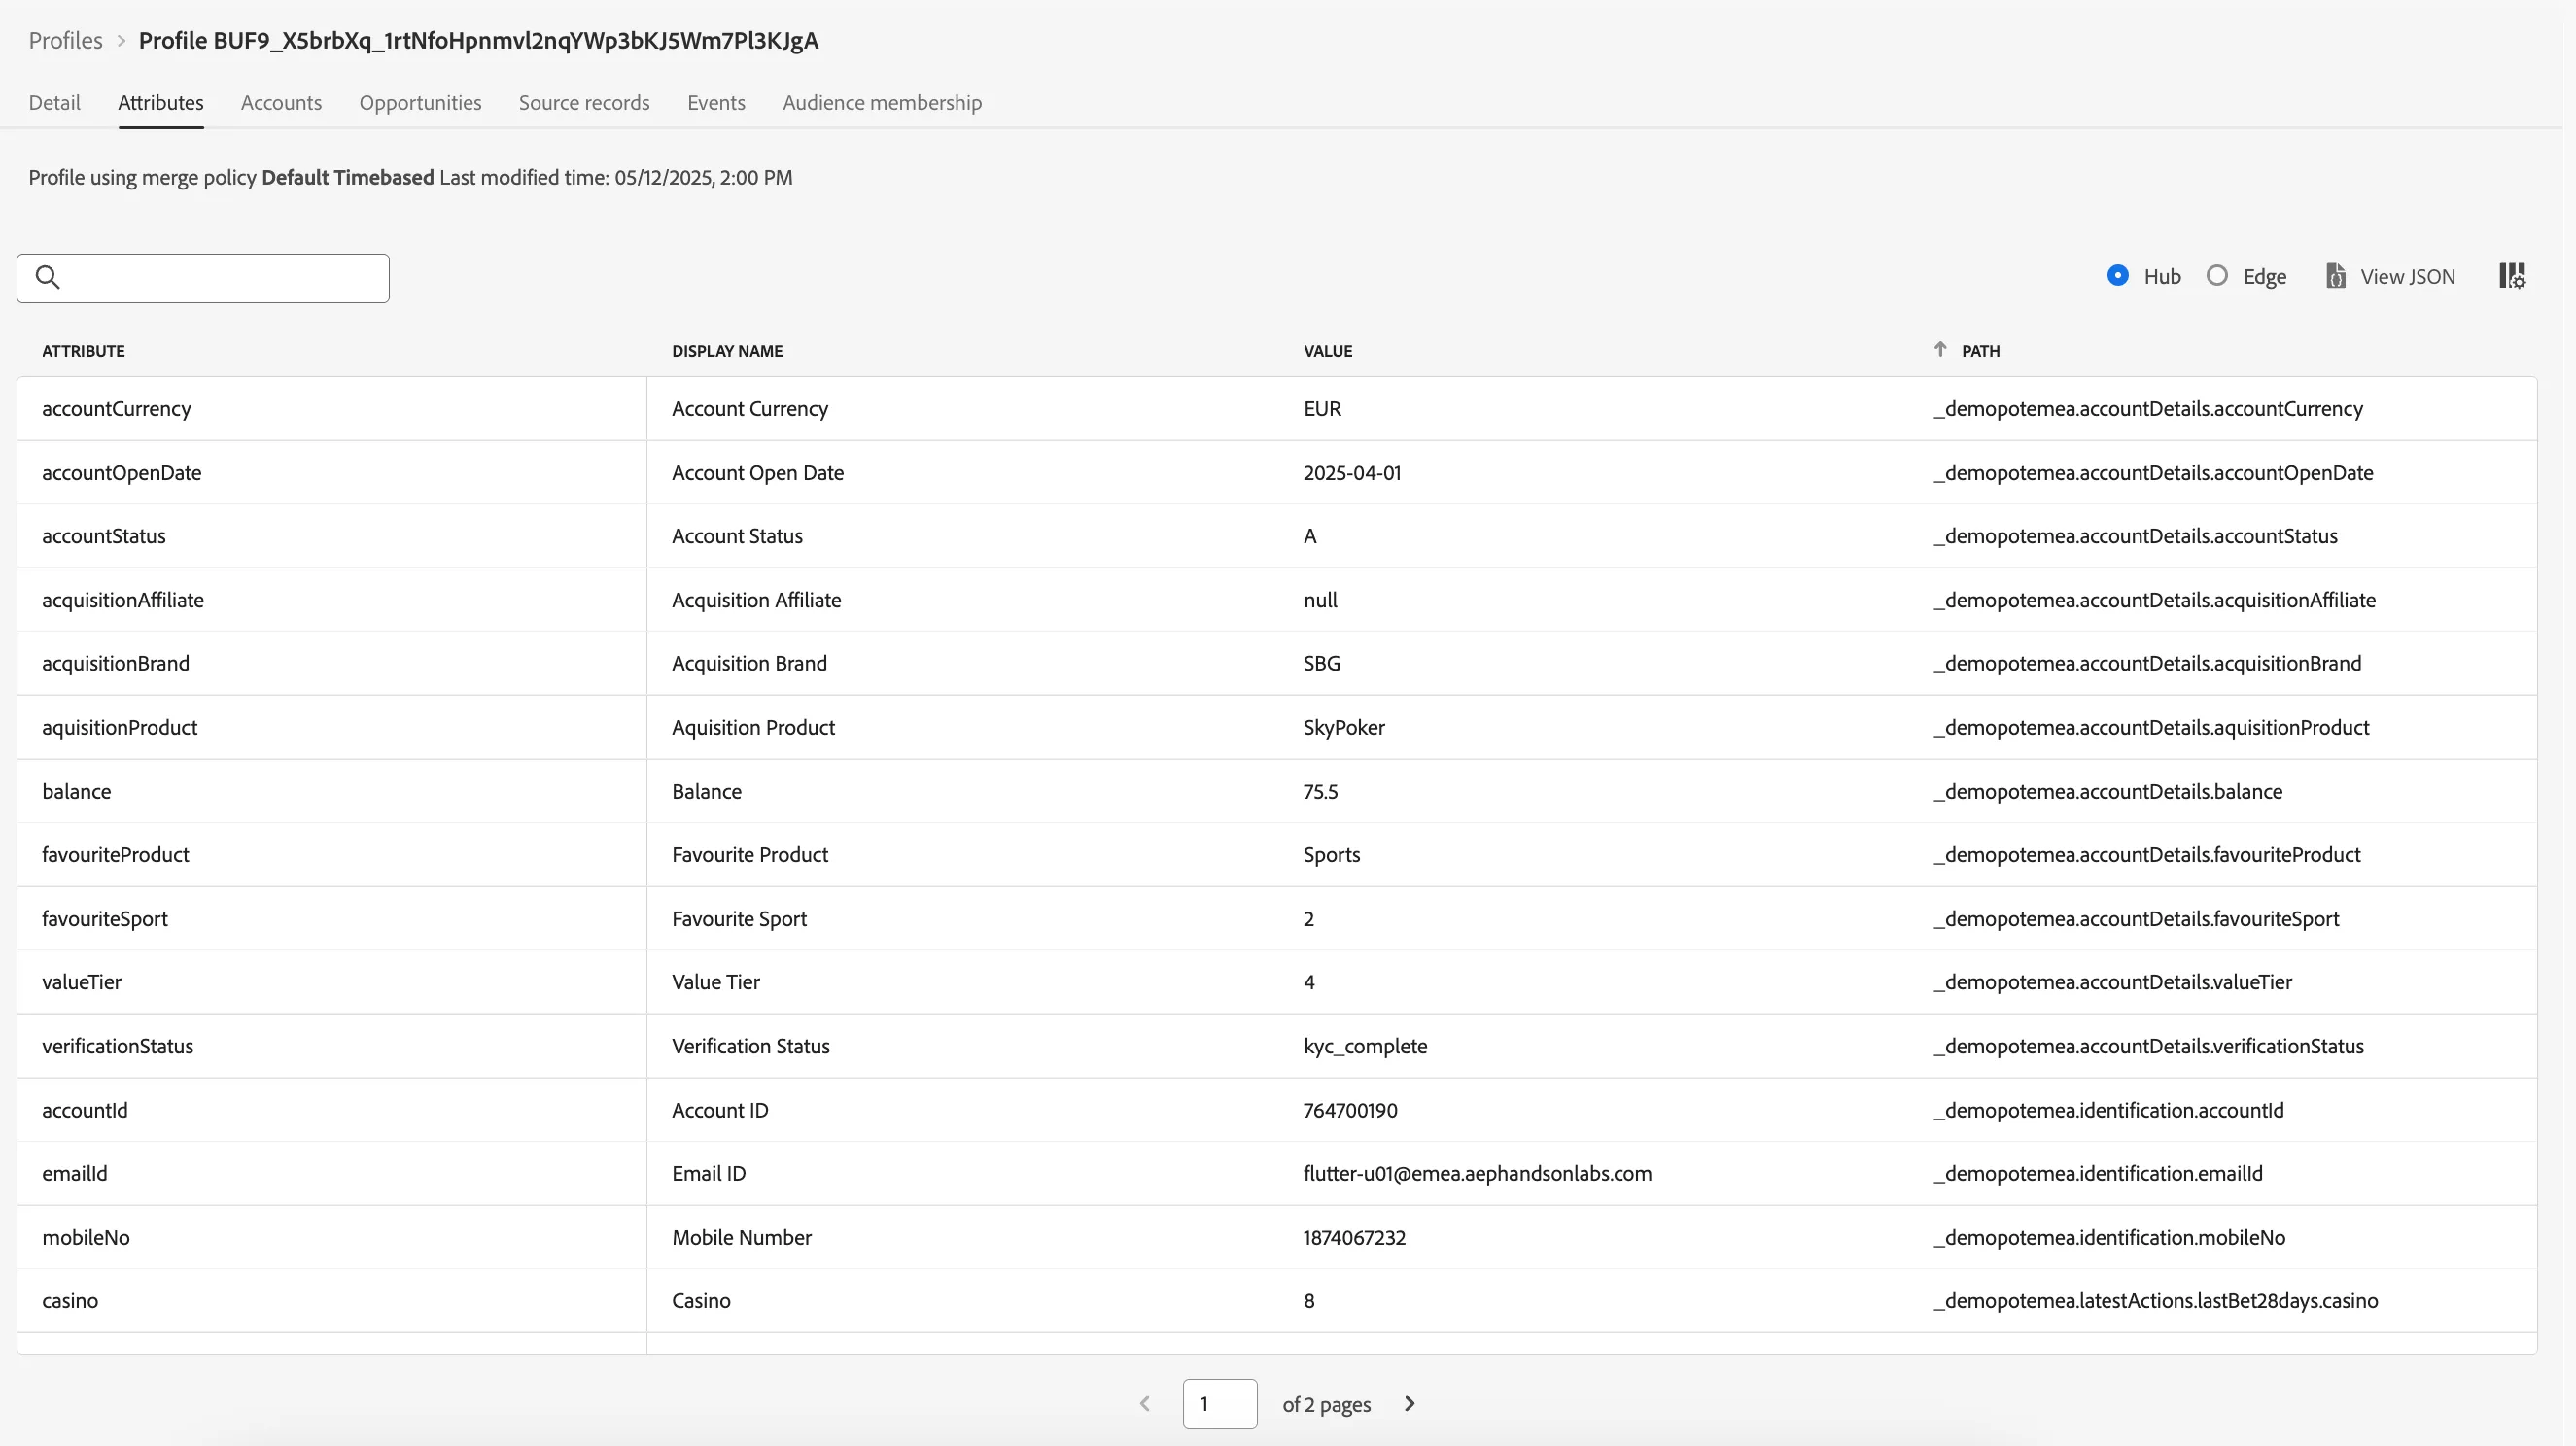Screen dimensions: 2576x1446
Task: Switch to the Opportunities tab
Action: [420, 102]
